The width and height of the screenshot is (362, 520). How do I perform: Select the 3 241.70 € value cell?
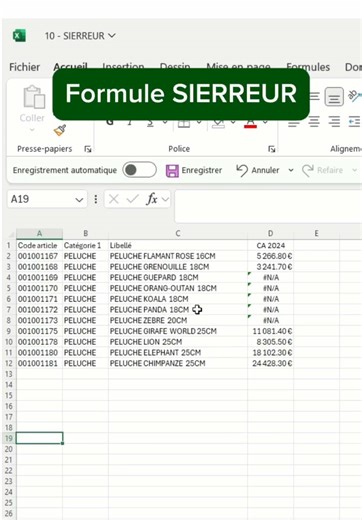[x=270, y=267]
